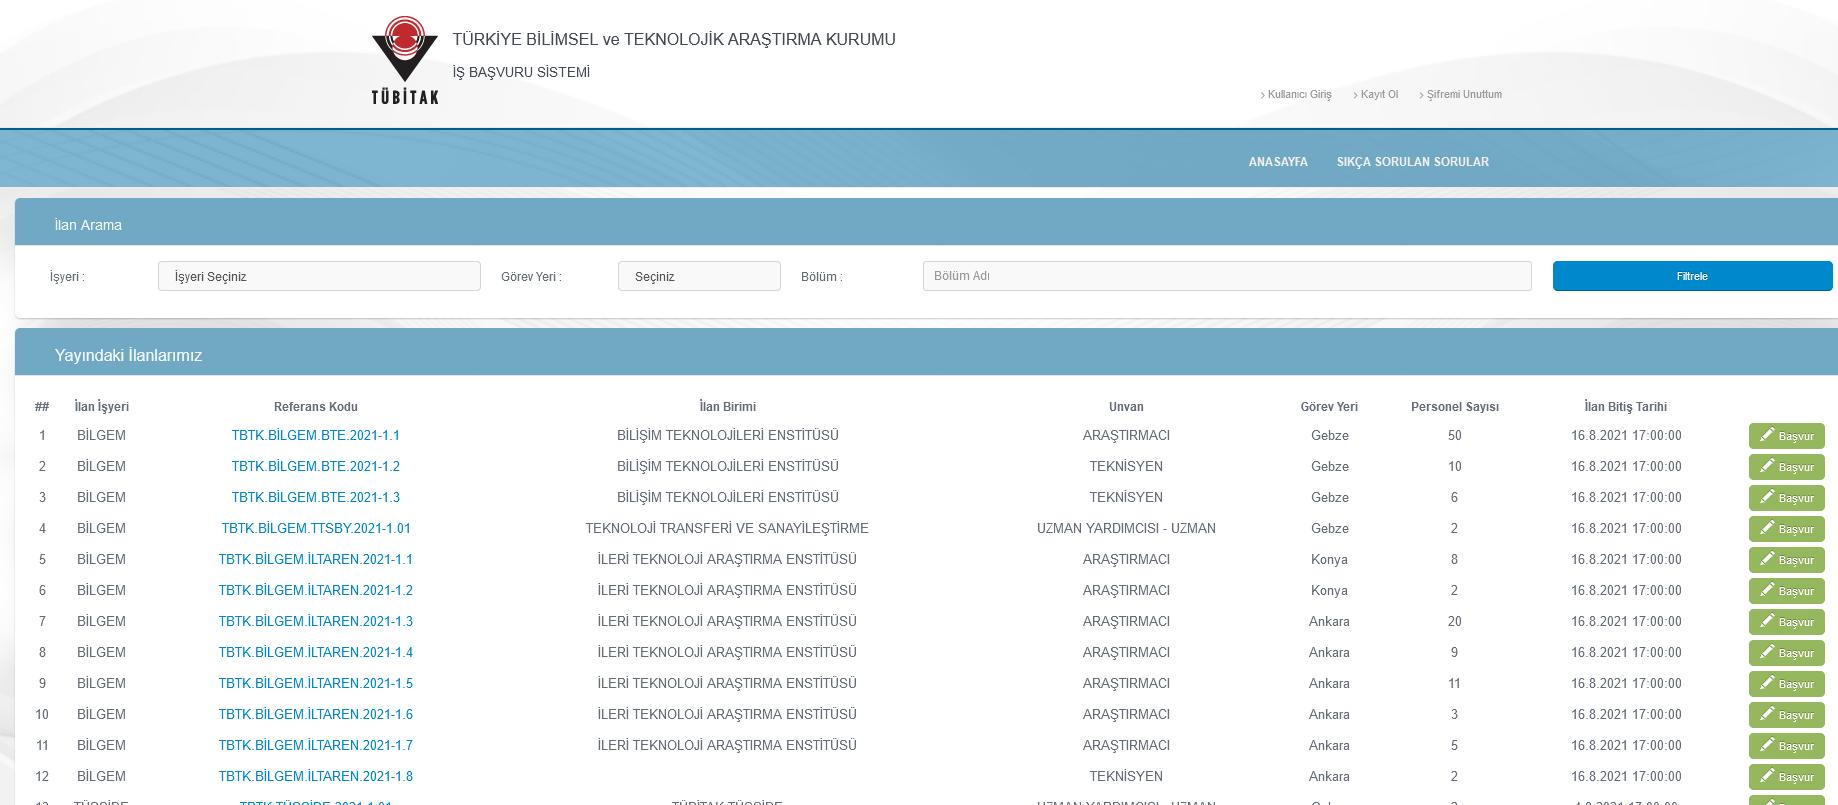Open Şifremi Unuttum link
The image size is (1838, 805).
tap(1463, 94)
